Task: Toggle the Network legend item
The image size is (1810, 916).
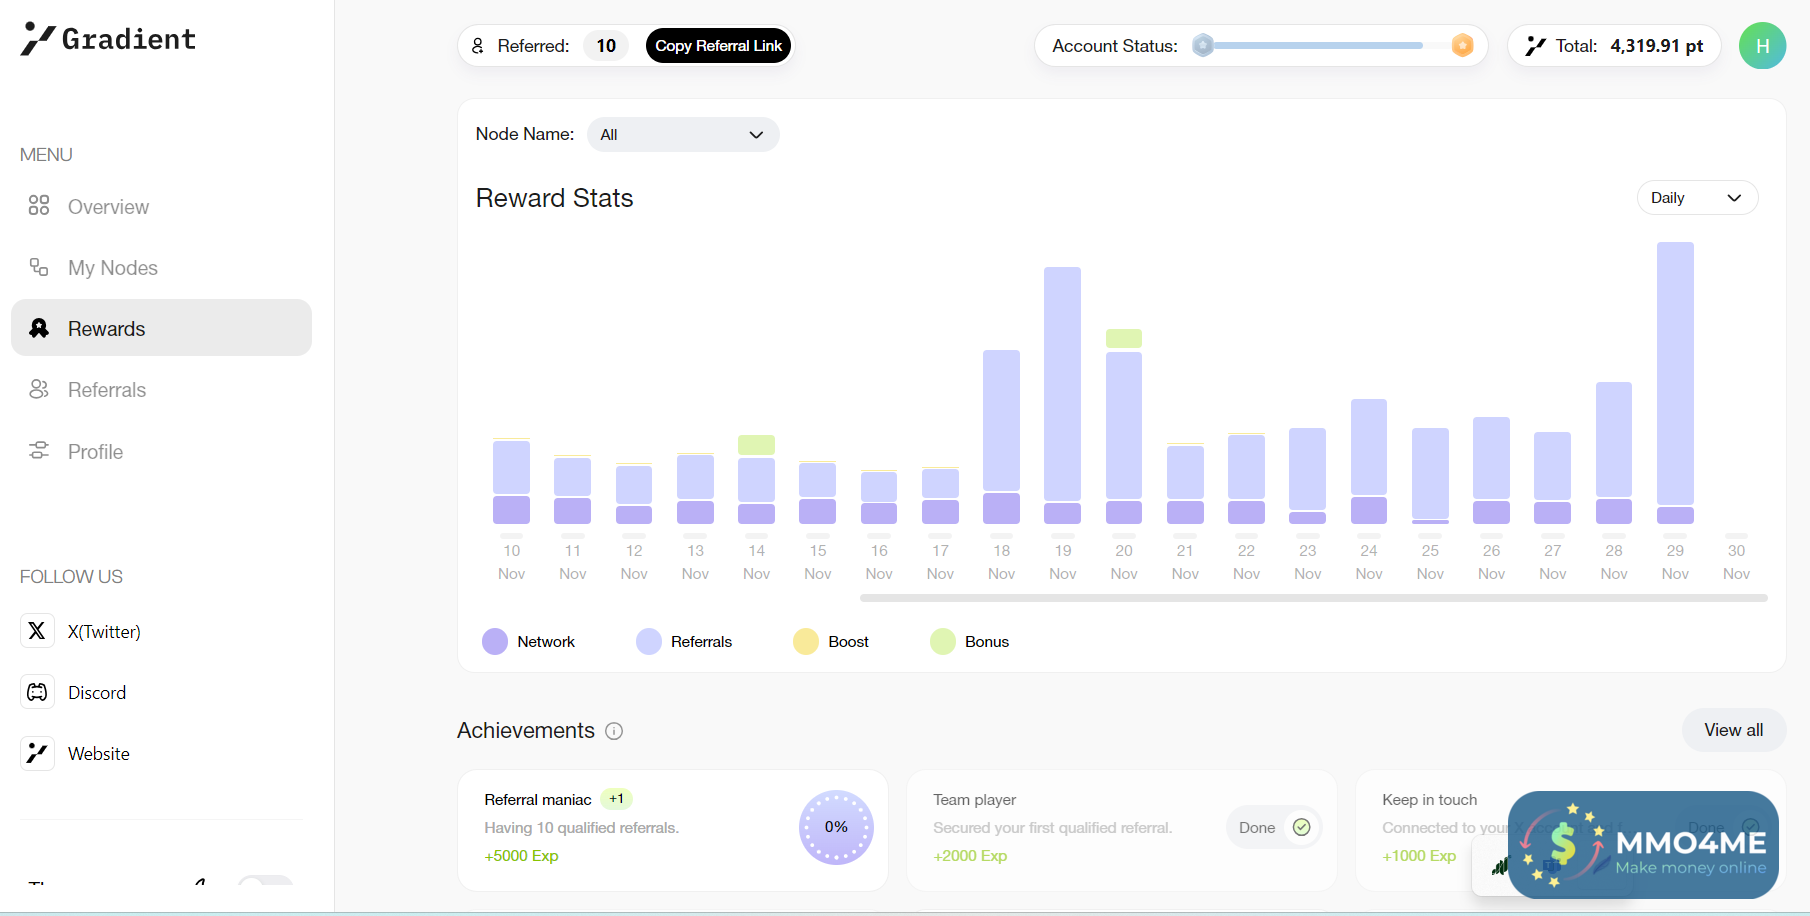Action: point(528,641)
